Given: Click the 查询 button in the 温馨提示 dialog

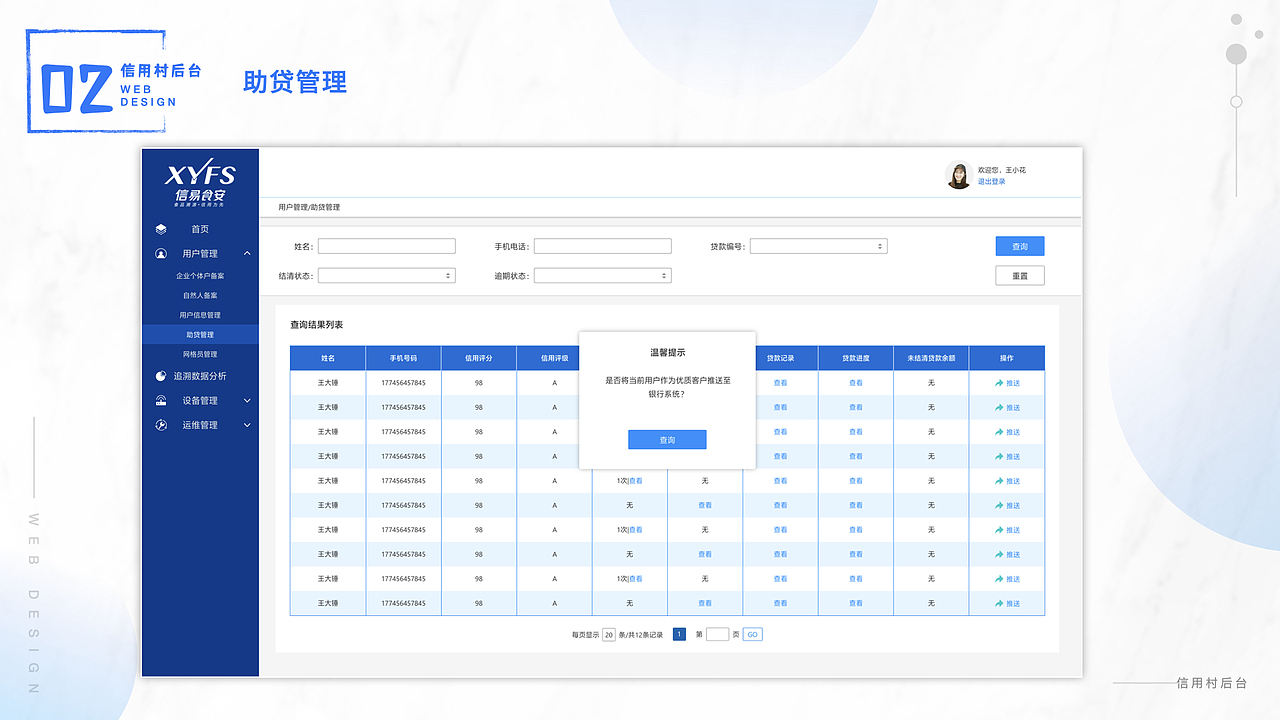Looking at the screenshot, I should (x=667, y=440).
